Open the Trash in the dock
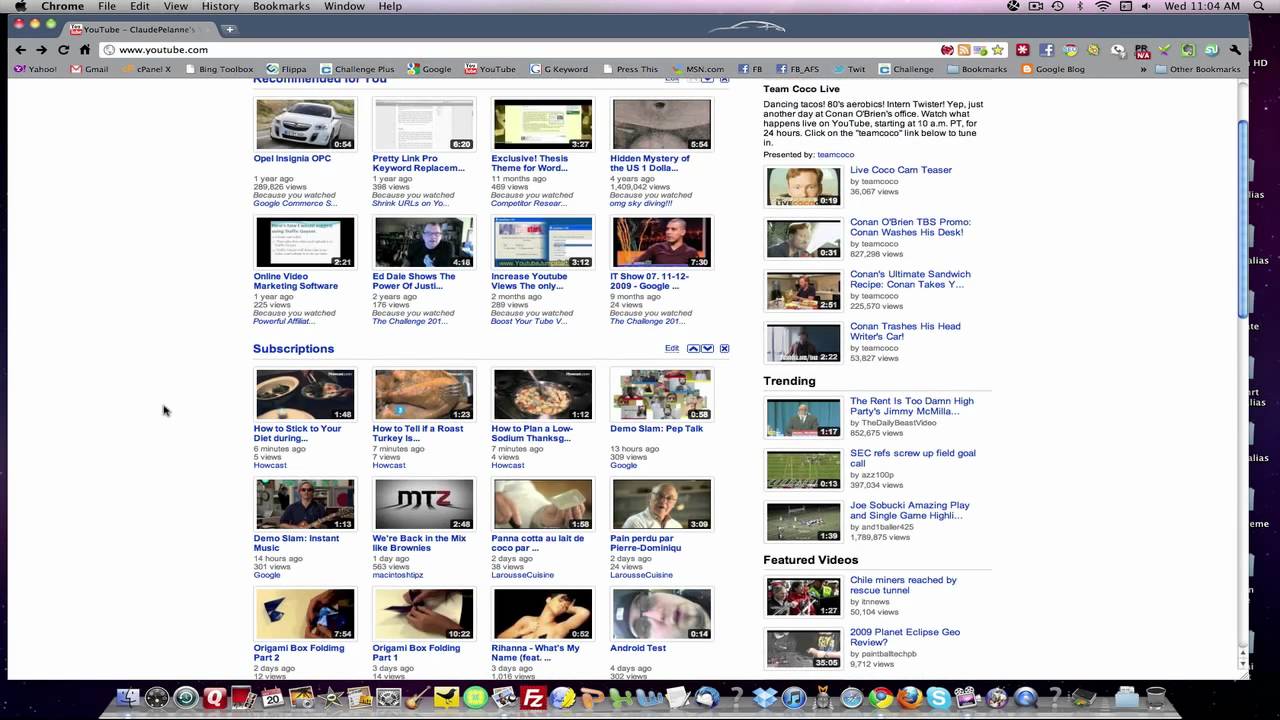The width and height of the screenshot is (1280, 720). [1155, 697]
